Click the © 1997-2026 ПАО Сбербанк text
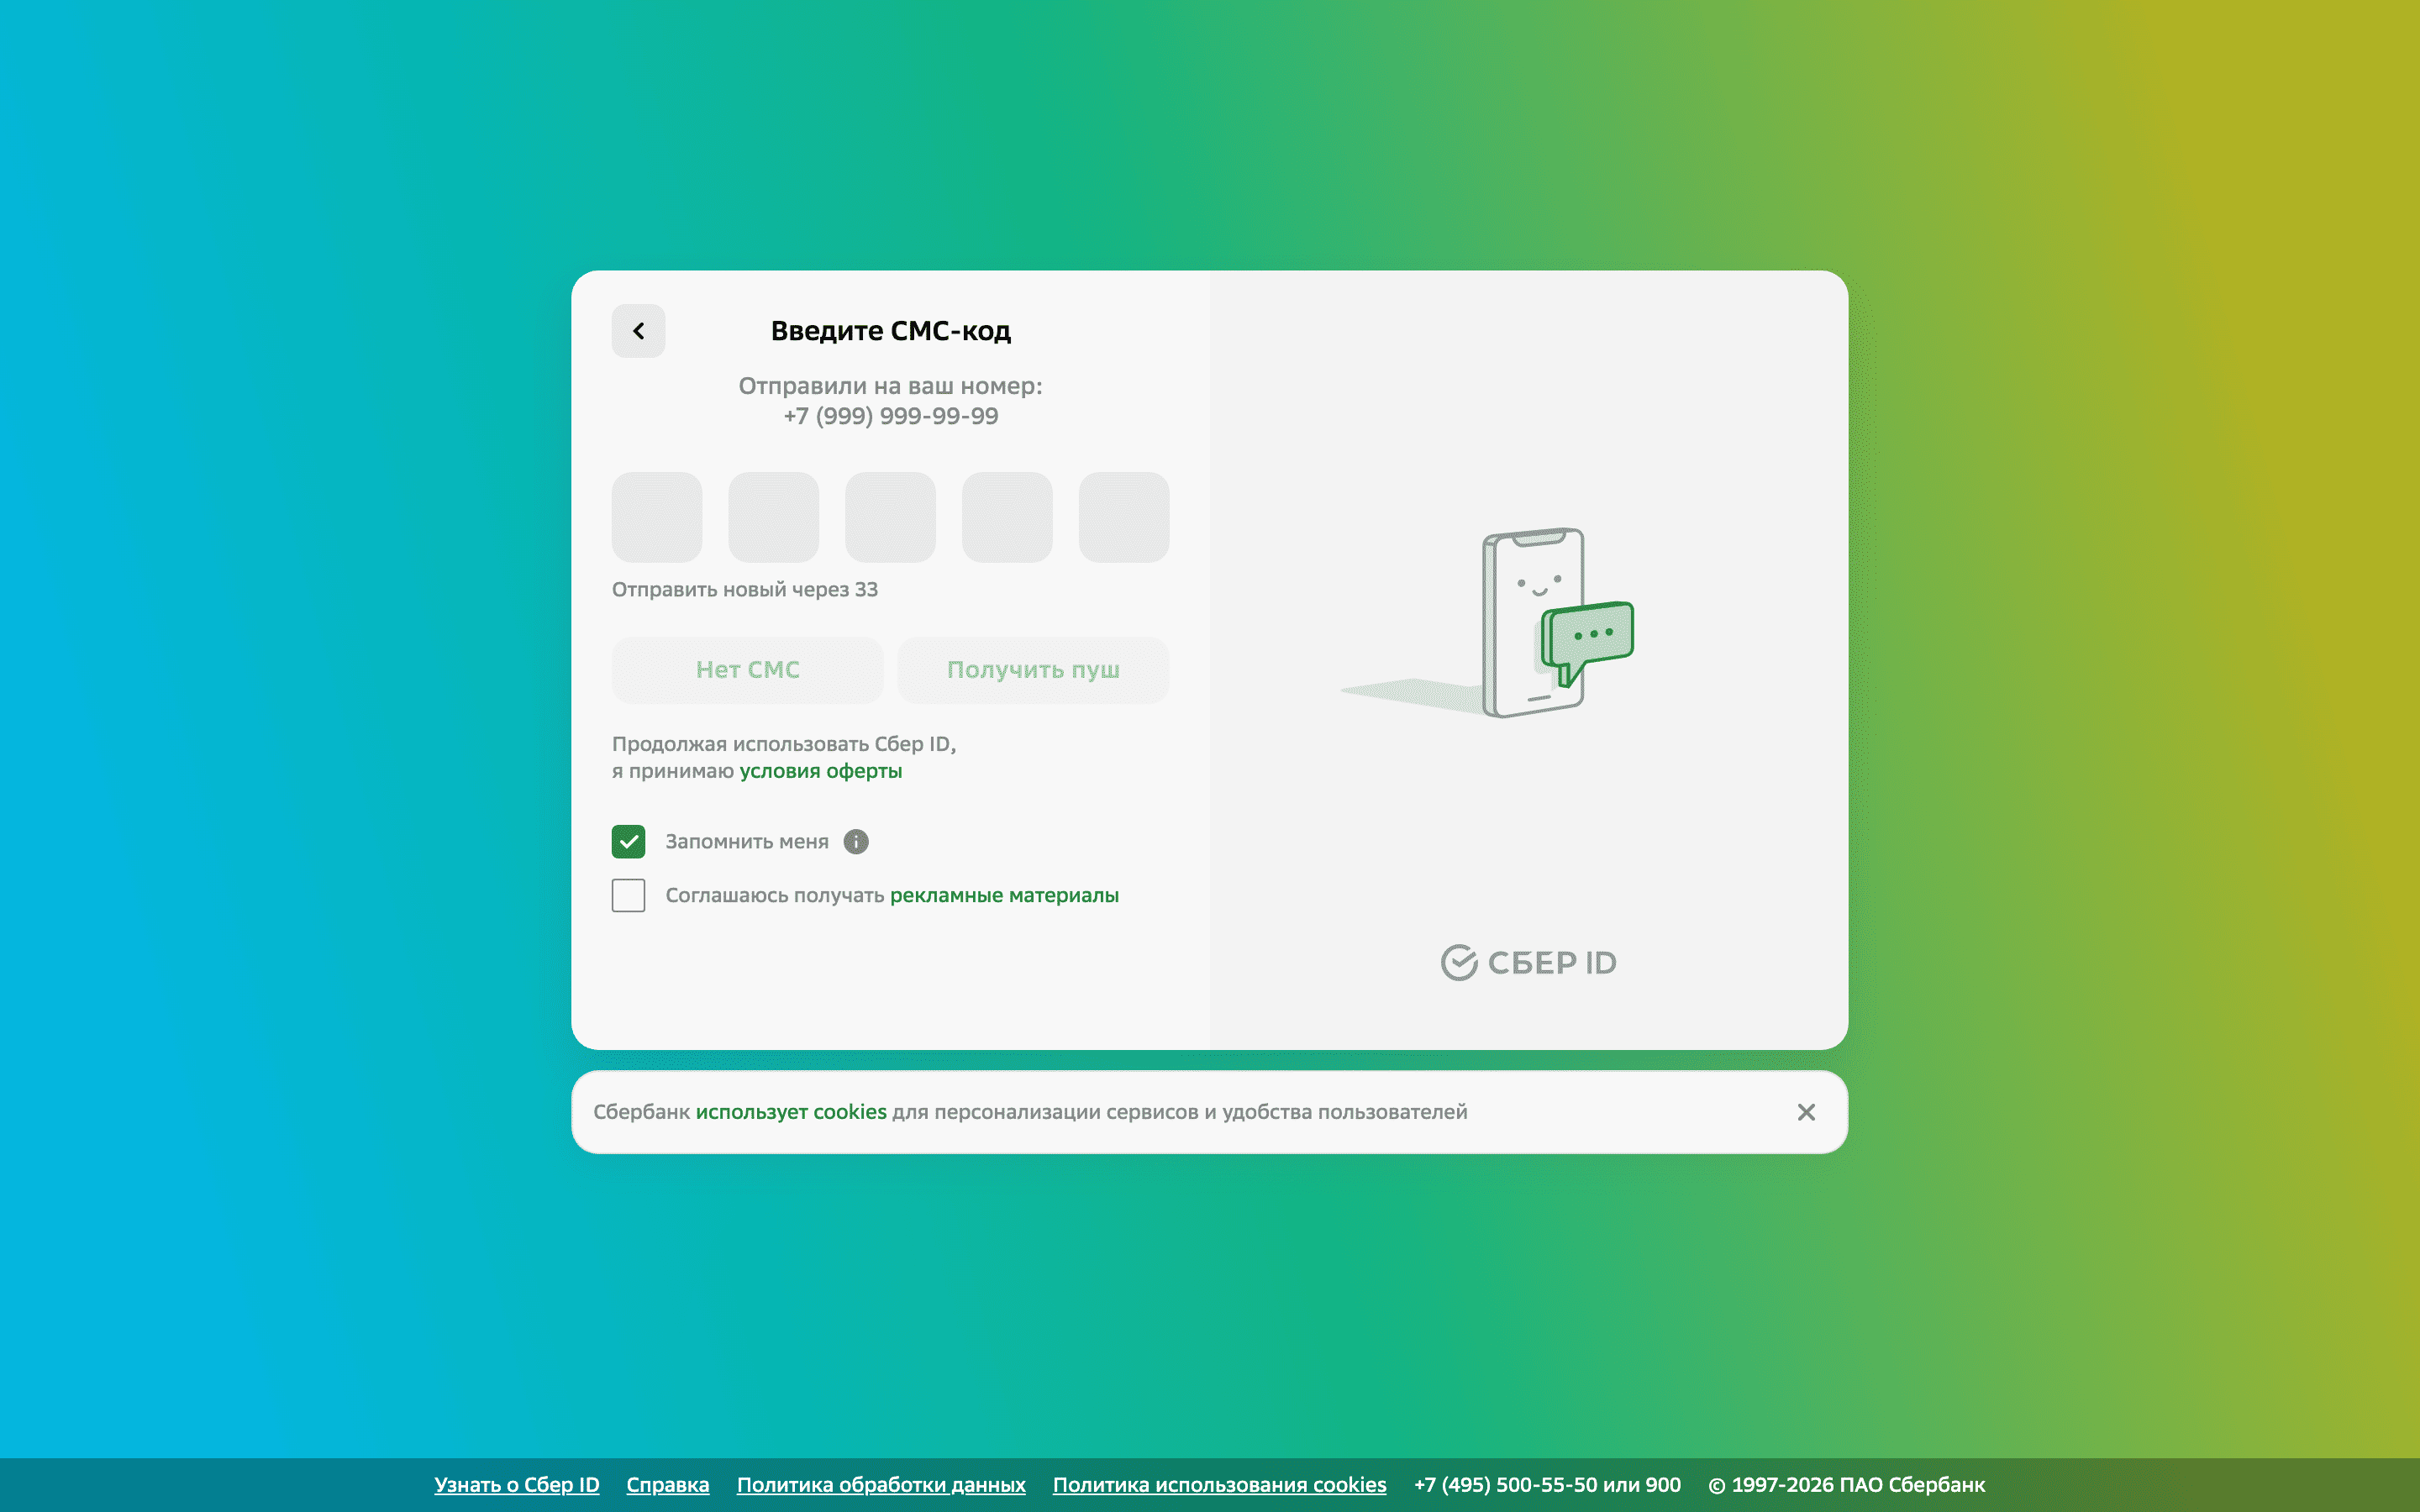Screen dimensions: 2420x1512 pos(1846,1485)
